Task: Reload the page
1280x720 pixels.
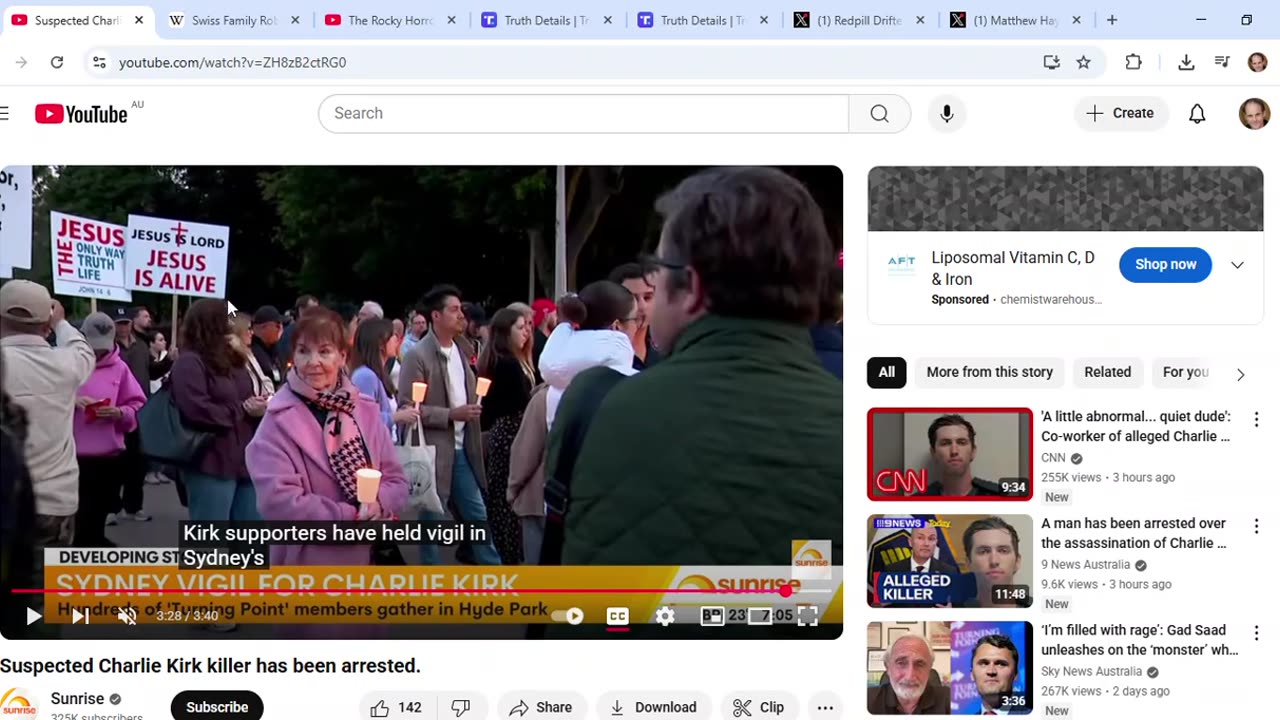Action: [x=57, y=62]
